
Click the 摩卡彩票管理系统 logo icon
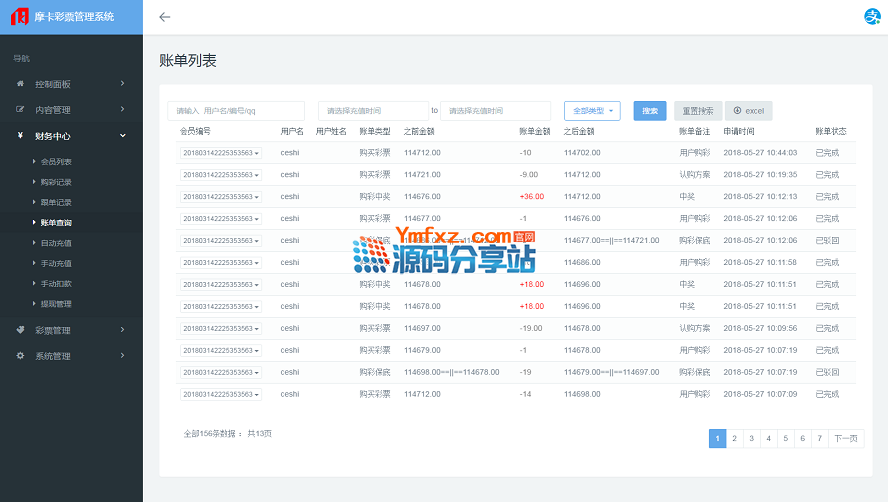(x=18, y=17)
